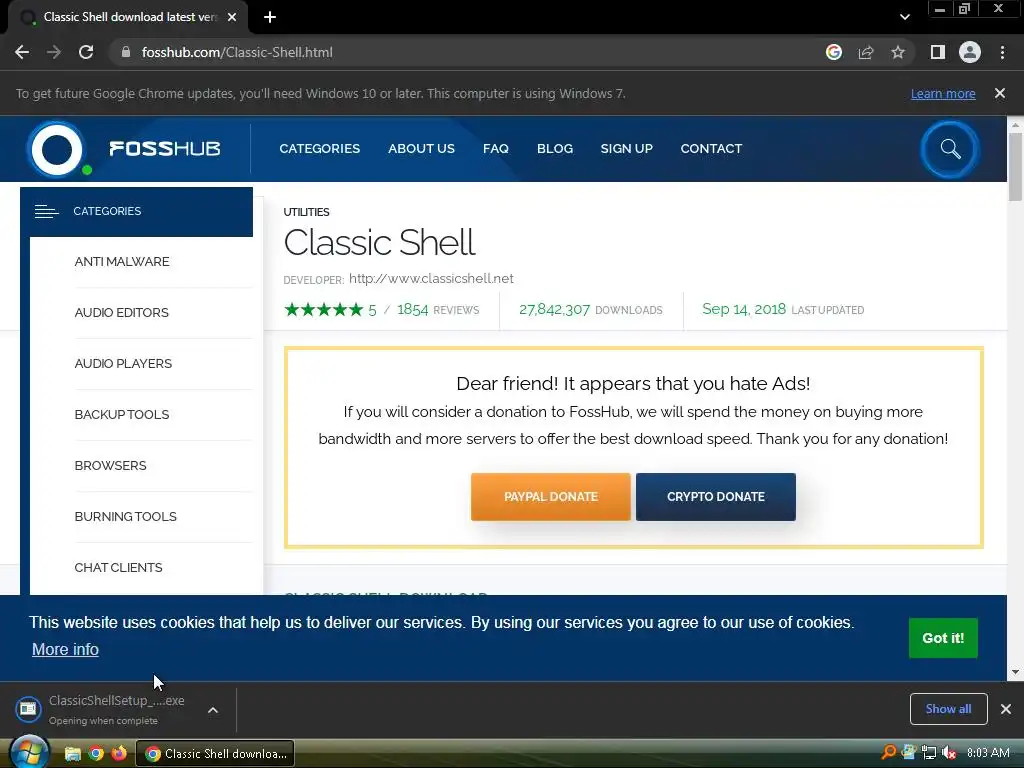The height and width of the screenshot is (768, 1024).
Task: Dismiss the Chrome update notice
Action: [1000, 93]
